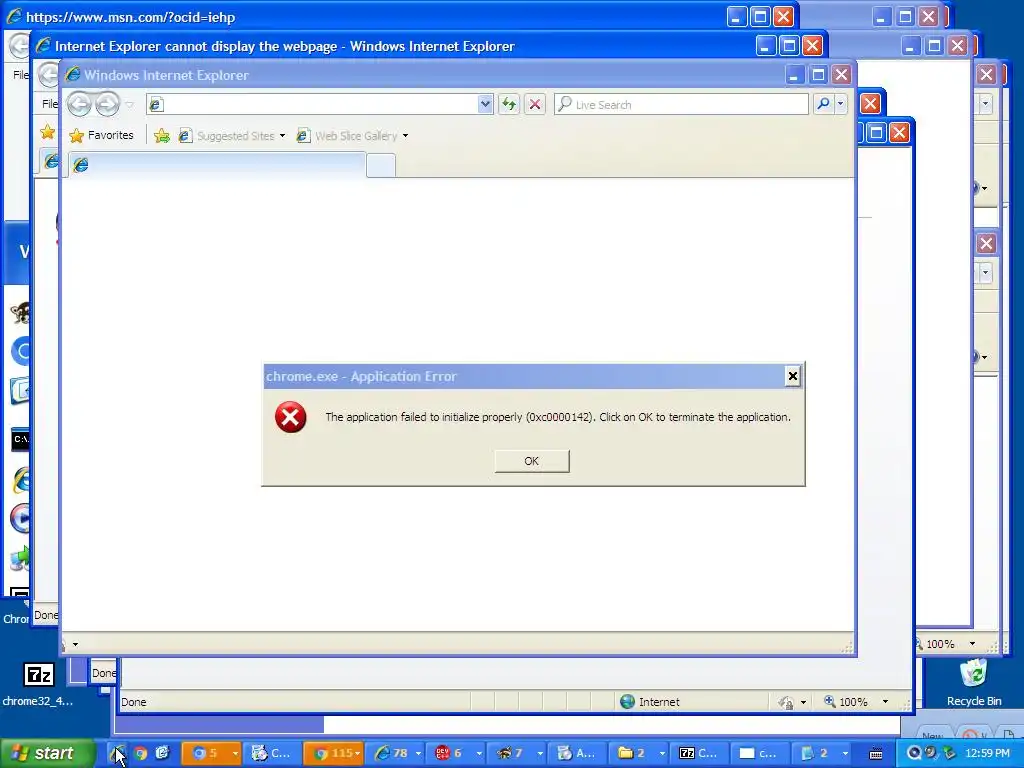Click the first system tray icon

915,753
